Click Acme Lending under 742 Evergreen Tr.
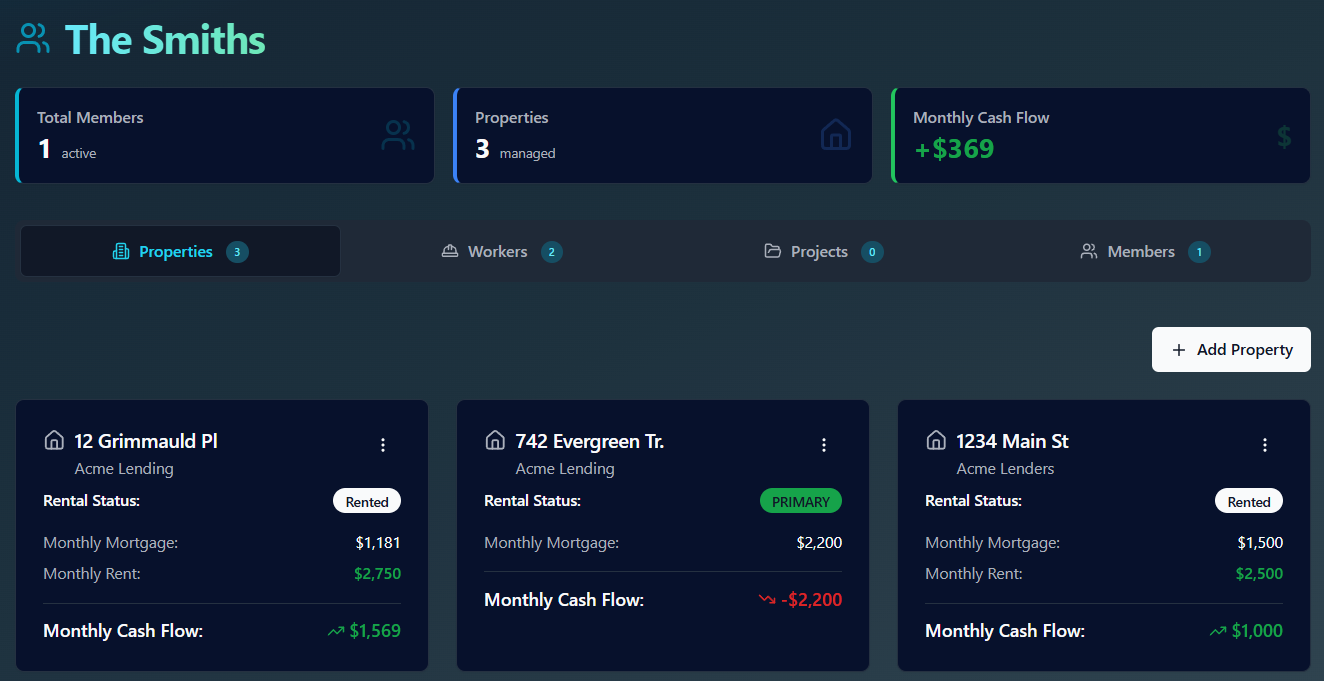Image resolution: width=1324 pixels, height=681 pixels. [565, 468]
